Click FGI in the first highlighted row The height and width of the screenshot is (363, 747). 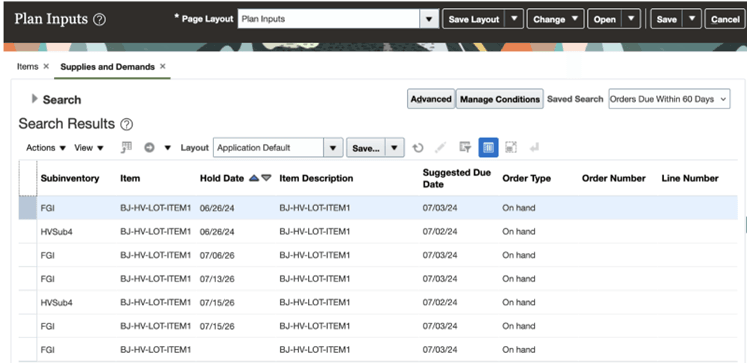(48, 208)
